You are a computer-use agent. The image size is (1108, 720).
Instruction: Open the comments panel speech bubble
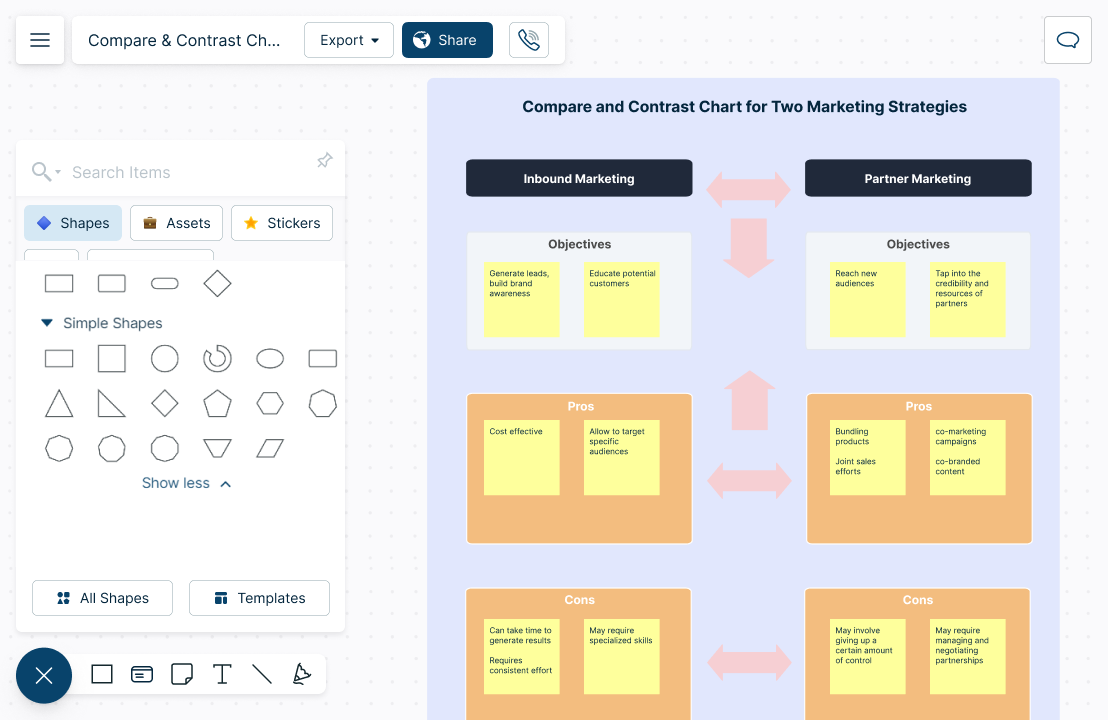(1067, 40)
